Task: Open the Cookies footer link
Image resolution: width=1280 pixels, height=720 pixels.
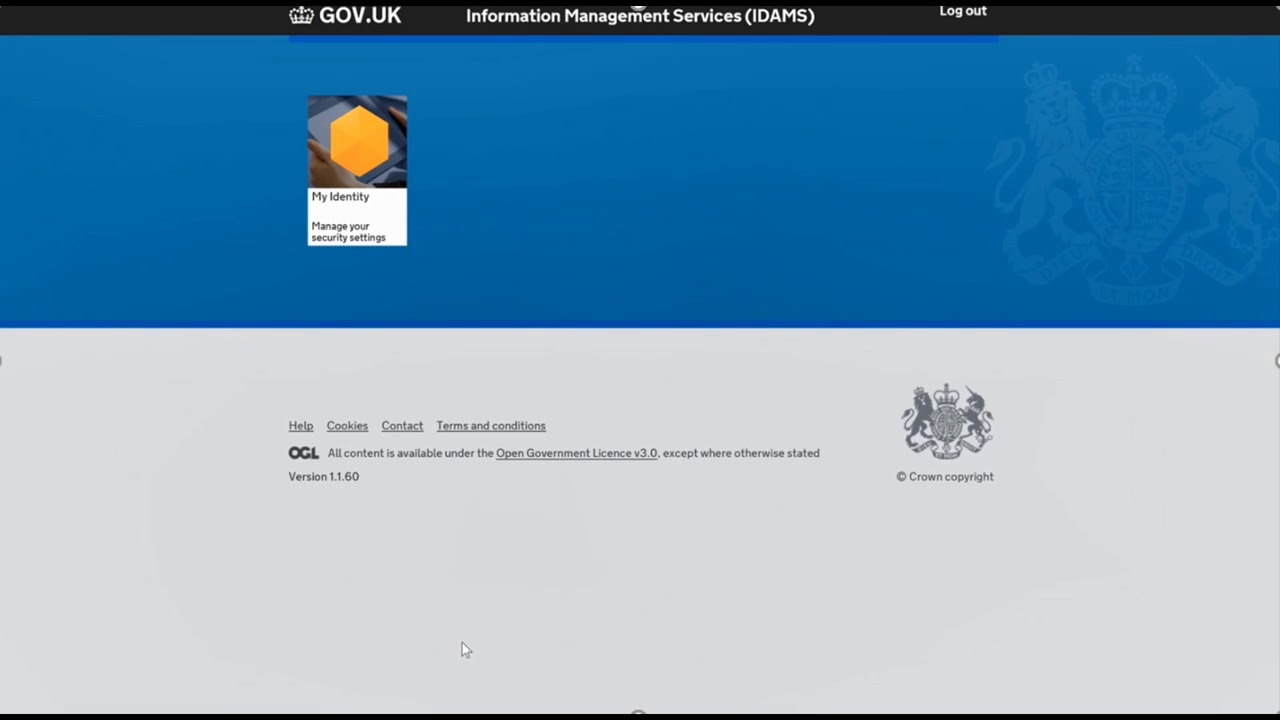Action: tap(347, 426)
